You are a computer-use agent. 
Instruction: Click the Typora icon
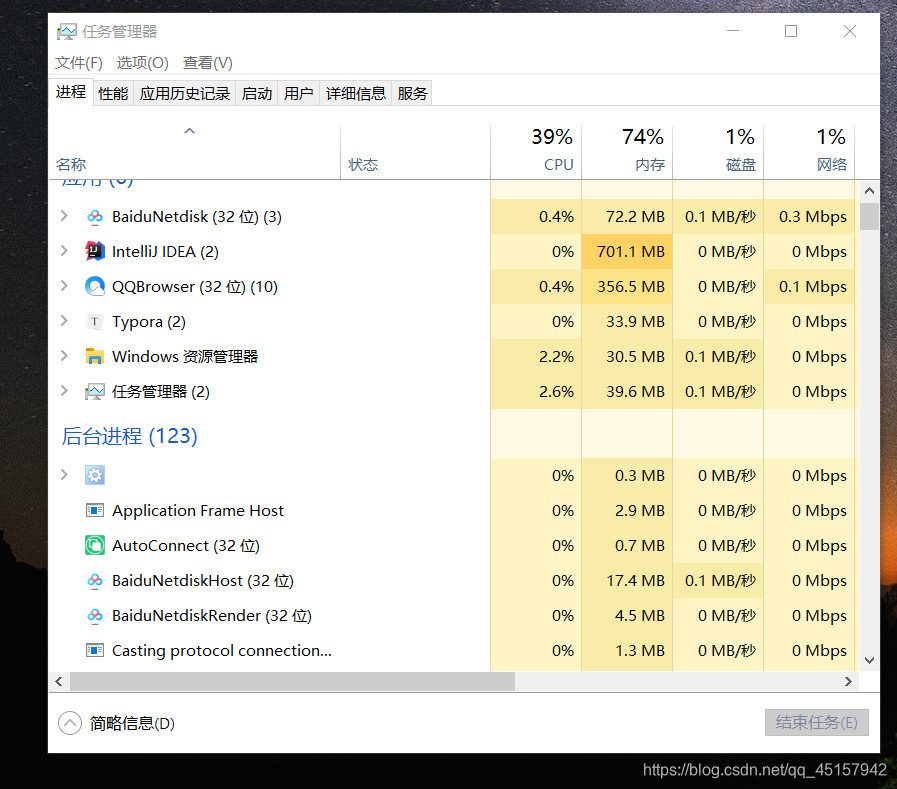click(94, 322)
